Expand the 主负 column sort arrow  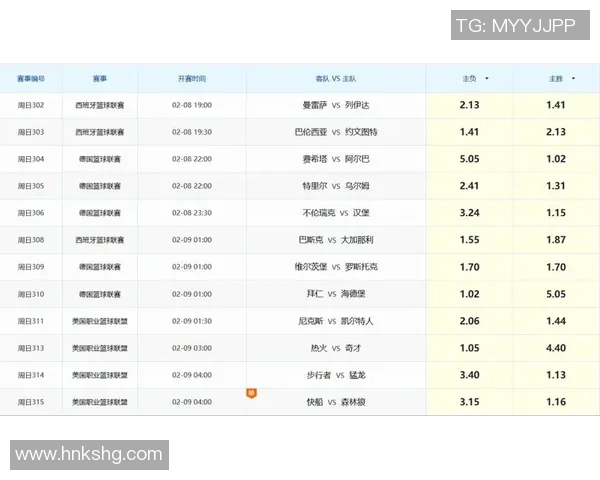pos(487,78)
